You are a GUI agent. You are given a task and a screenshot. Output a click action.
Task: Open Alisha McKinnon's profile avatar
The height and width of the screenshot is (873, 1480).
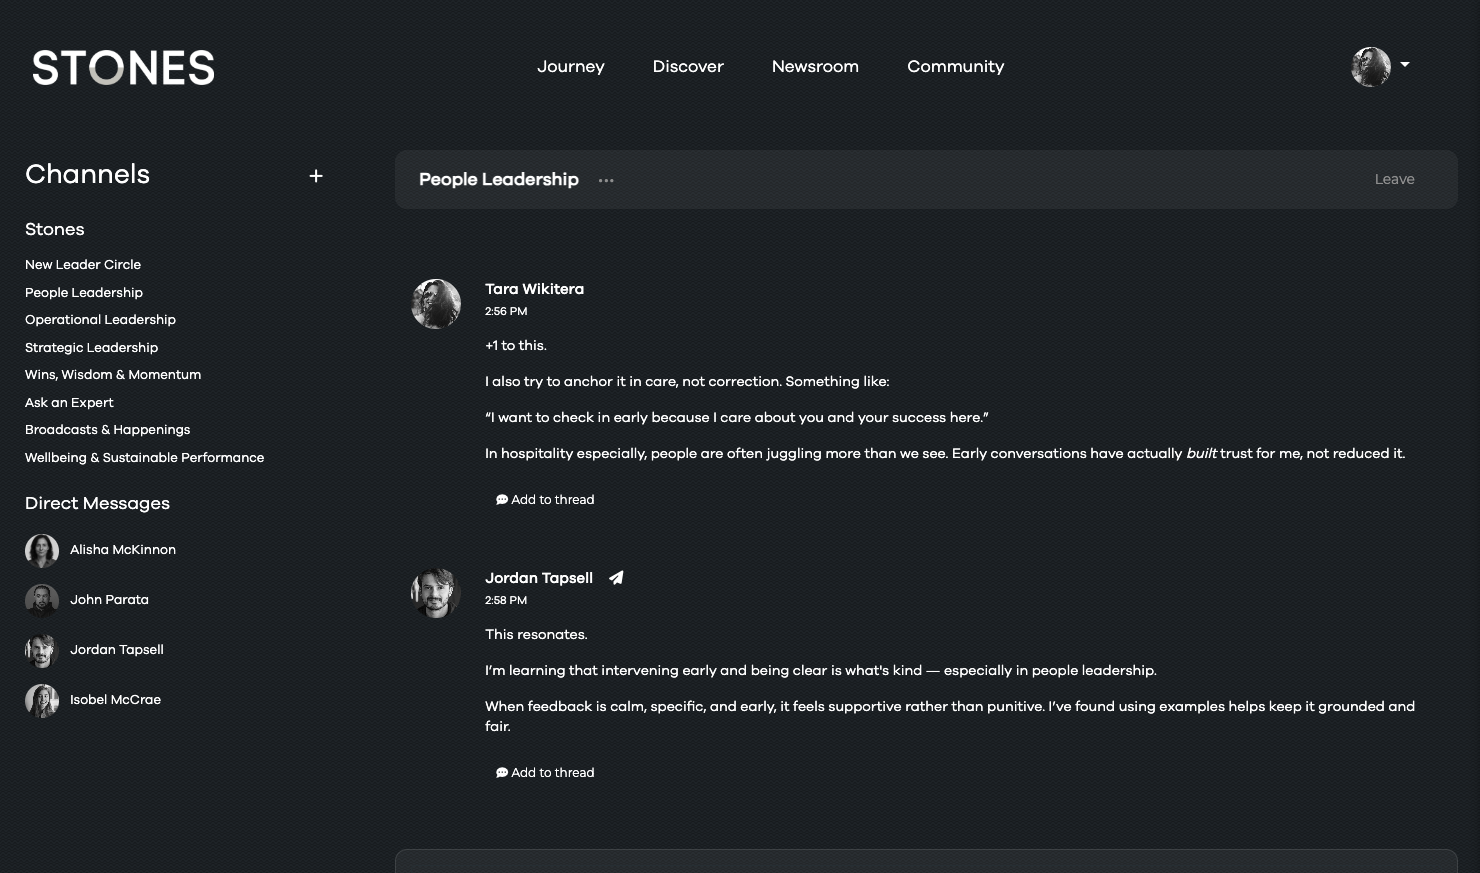click(41, 549)
